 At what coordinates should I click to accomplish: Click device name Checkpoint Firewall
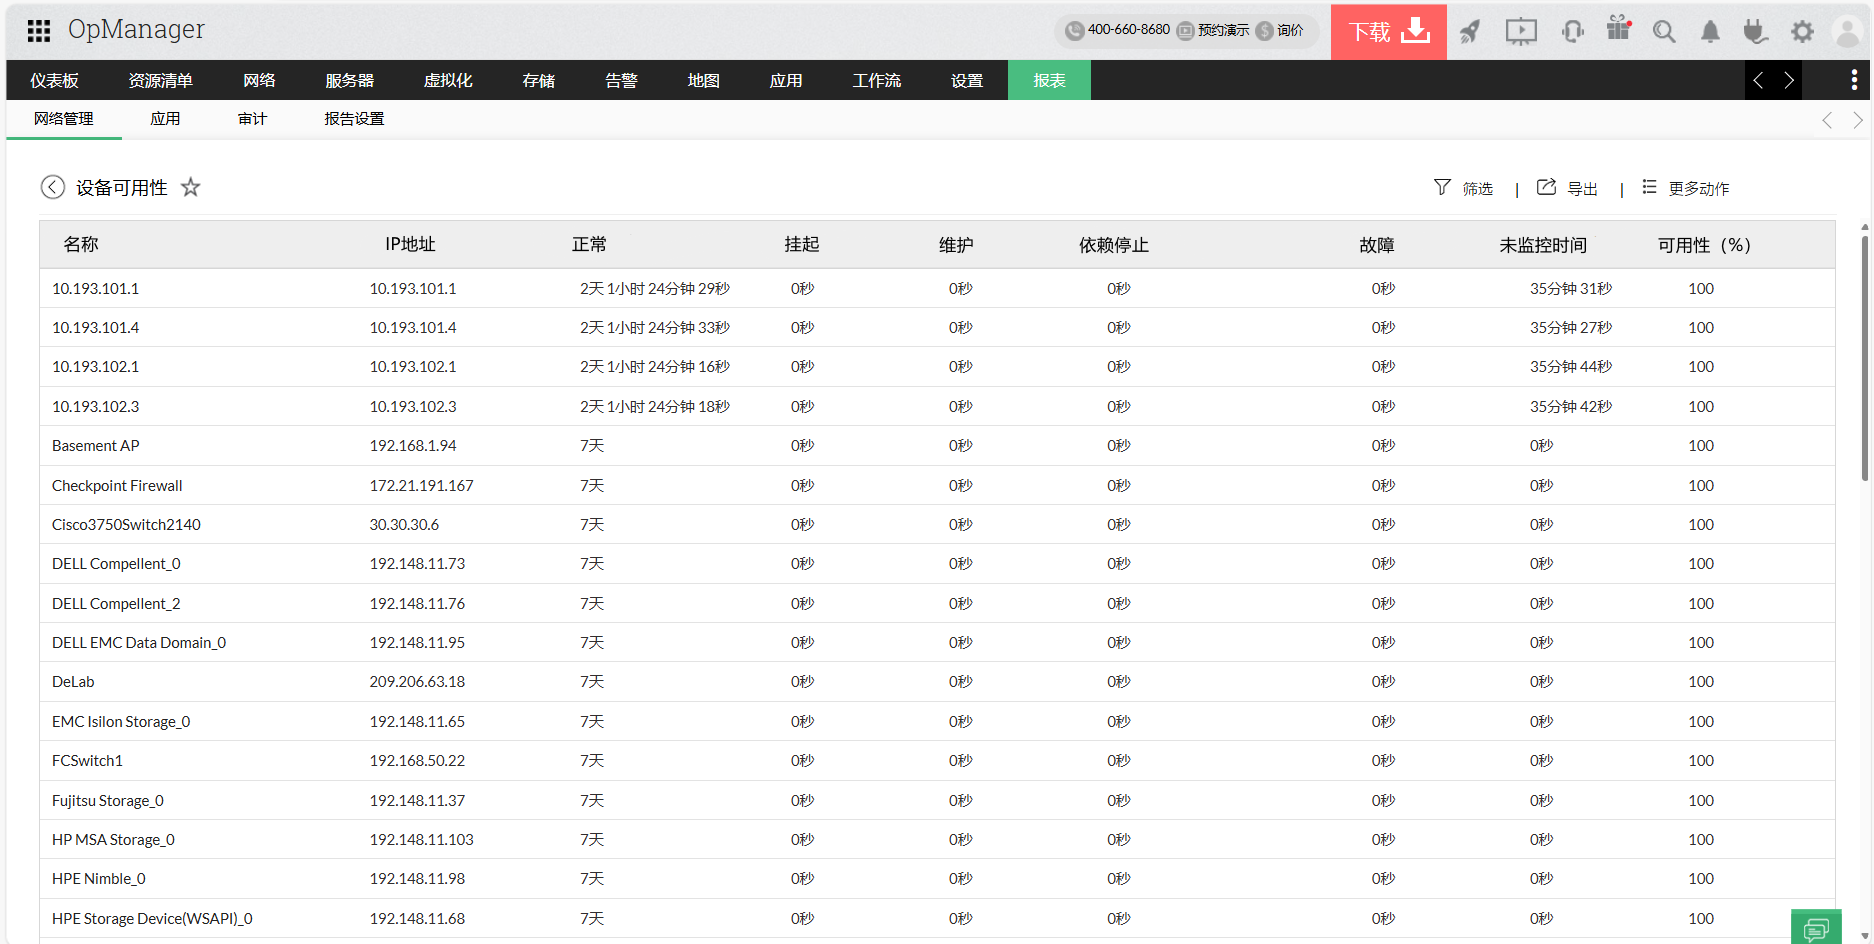tap(117, 486)
